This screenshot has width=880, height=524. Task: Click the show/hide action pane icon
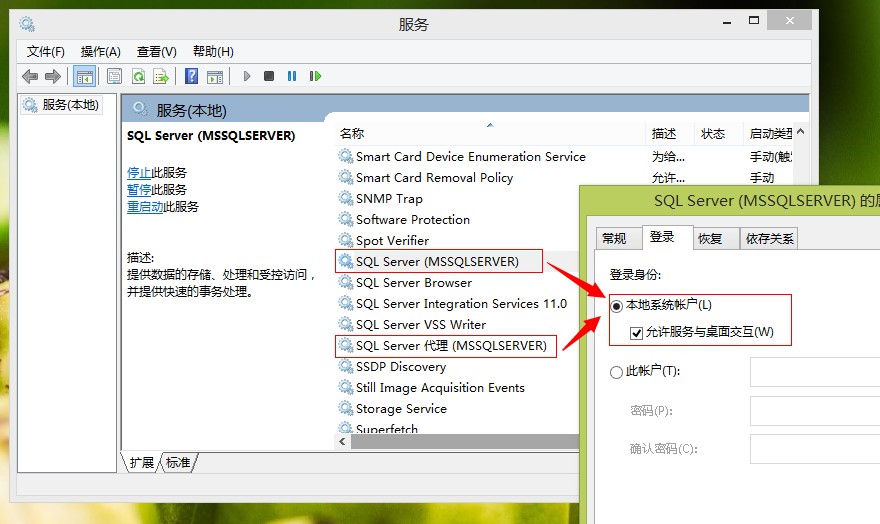pyautogui.click(x=215, y=76)
